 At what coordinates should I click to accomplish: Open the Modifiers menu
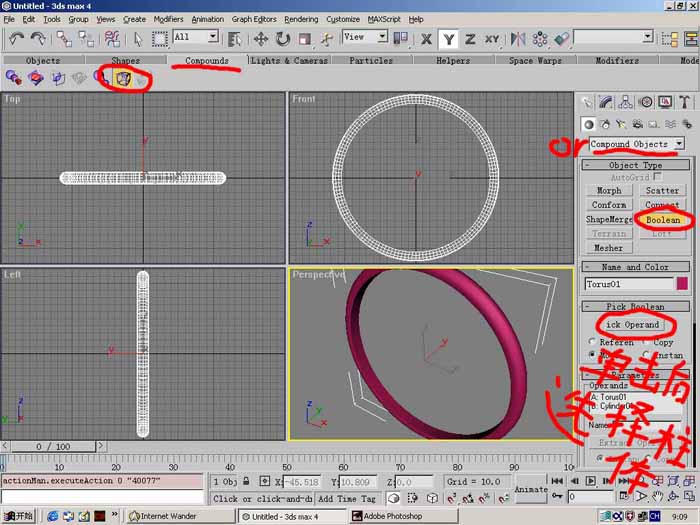[x=168, y=19]
